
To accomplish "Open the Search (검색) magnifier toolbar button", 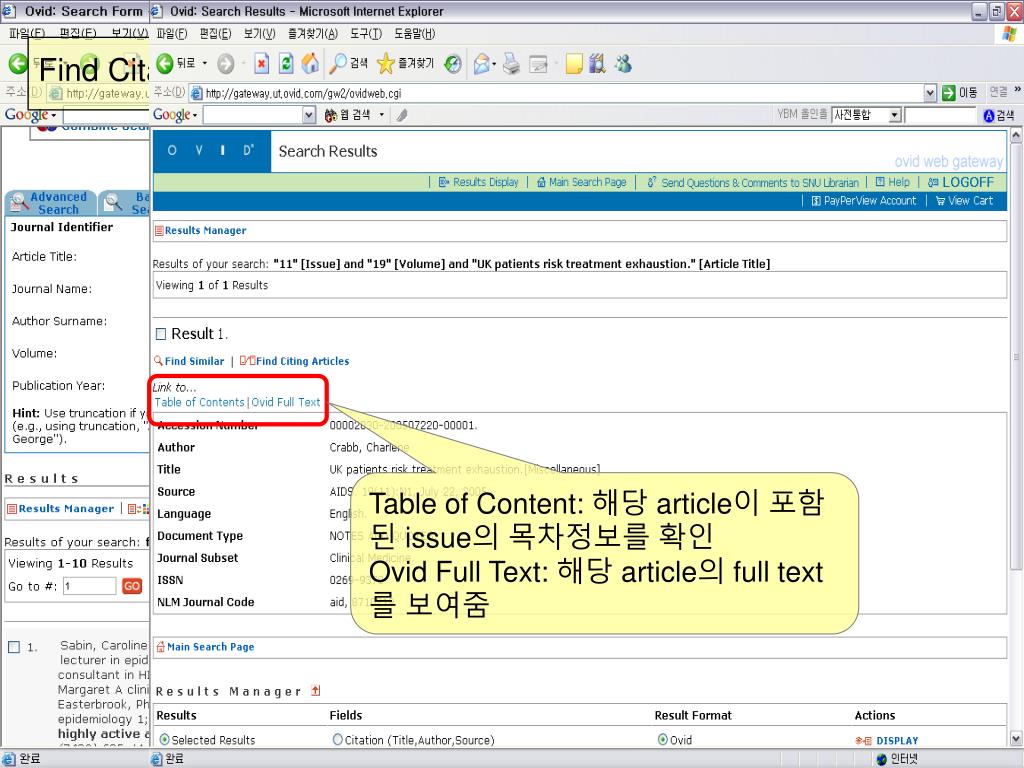I will click(x=348, y=63).
